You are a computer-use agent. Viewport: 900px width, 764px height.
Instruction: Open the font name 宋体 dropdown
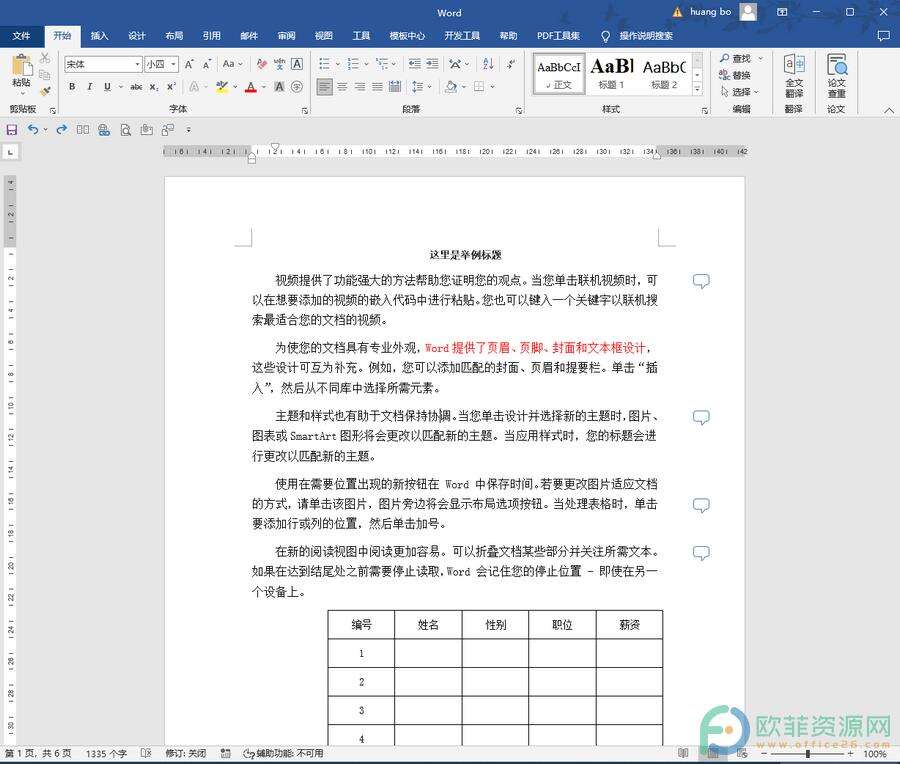coord(137,64)
